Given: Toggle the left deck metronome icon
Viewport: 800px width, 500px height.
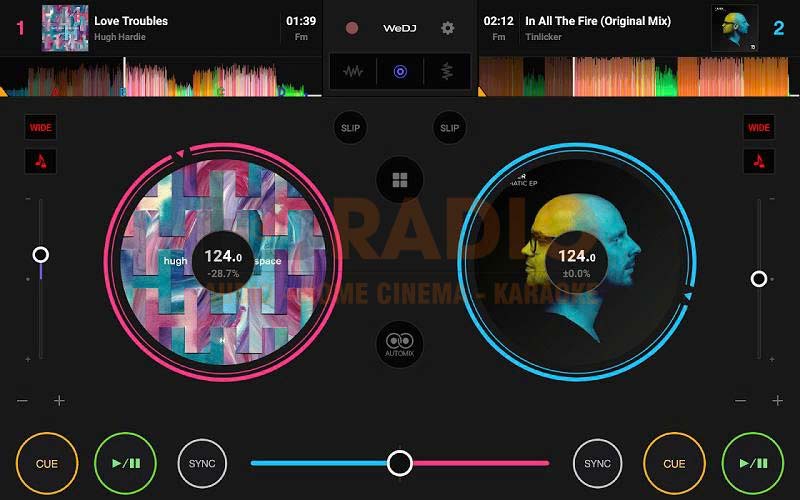Looking at the screenshot, I should (x=41, y=161).
